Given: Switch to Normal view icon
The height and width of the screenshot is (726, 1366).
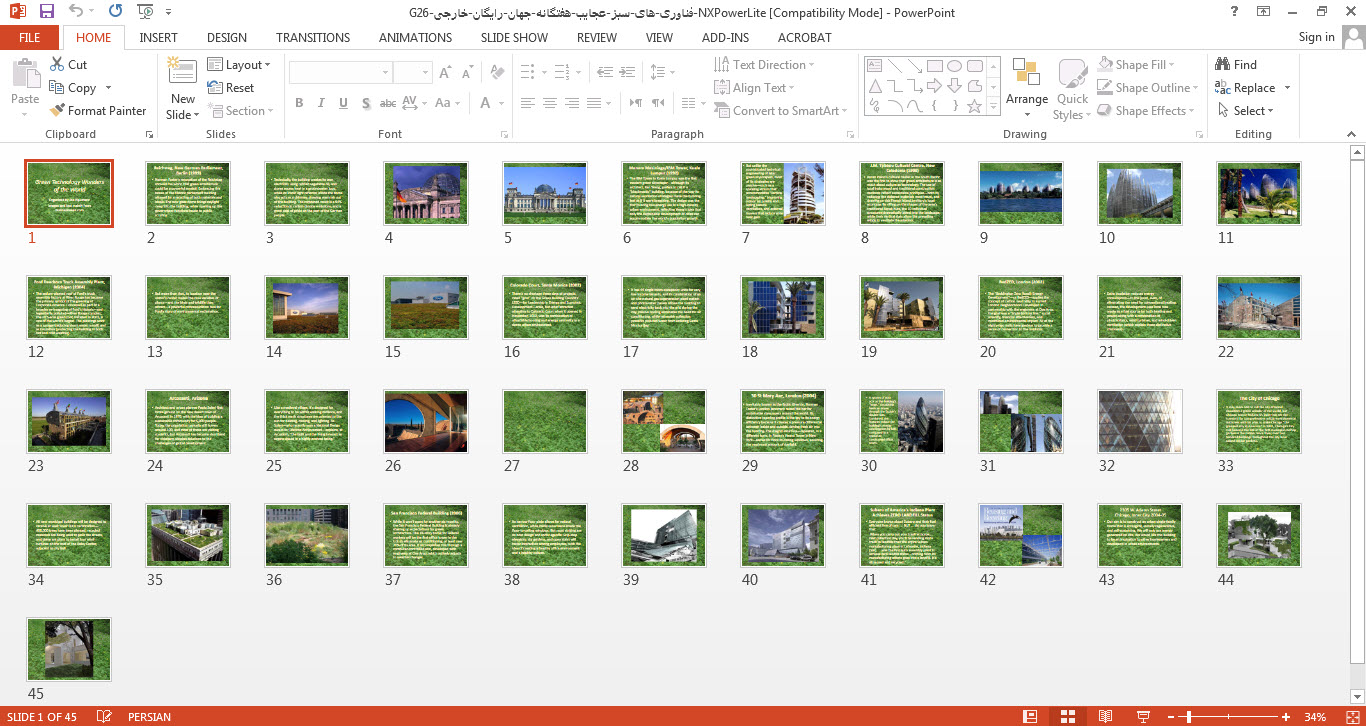Looking at the screenshot, I should click(1030, 717).
